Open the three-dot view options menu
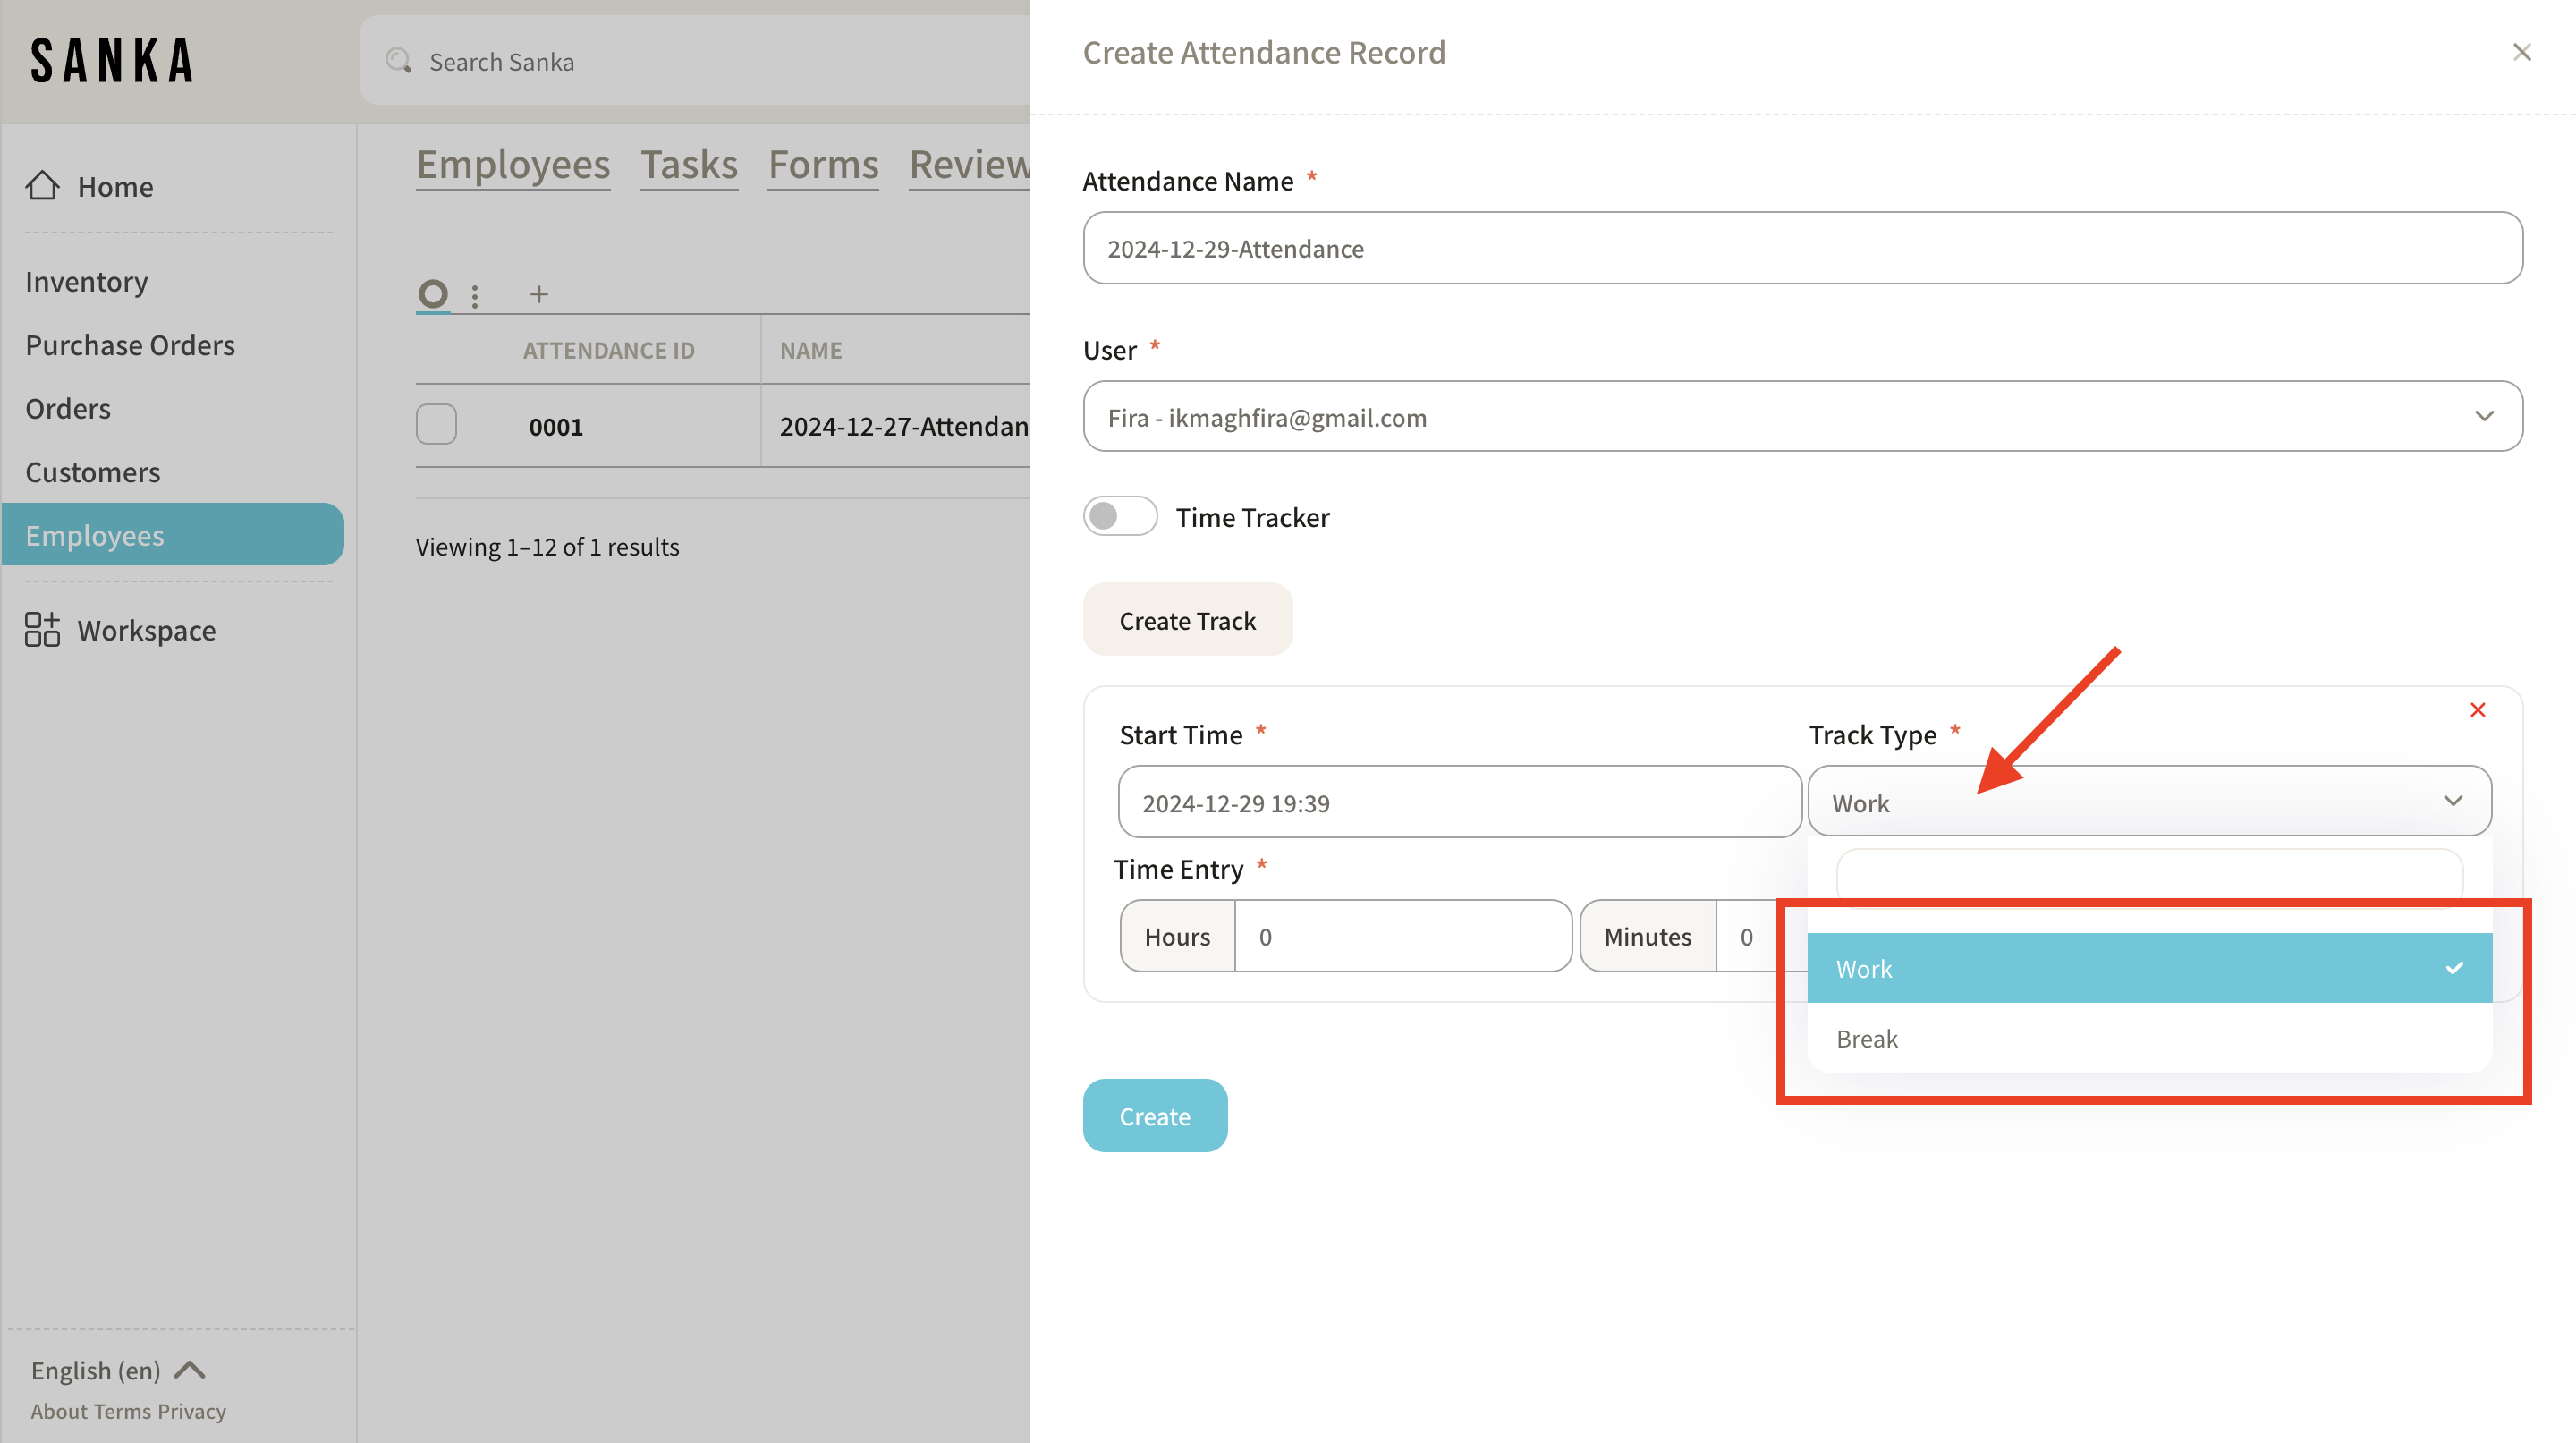 click(x=475, y=295)
